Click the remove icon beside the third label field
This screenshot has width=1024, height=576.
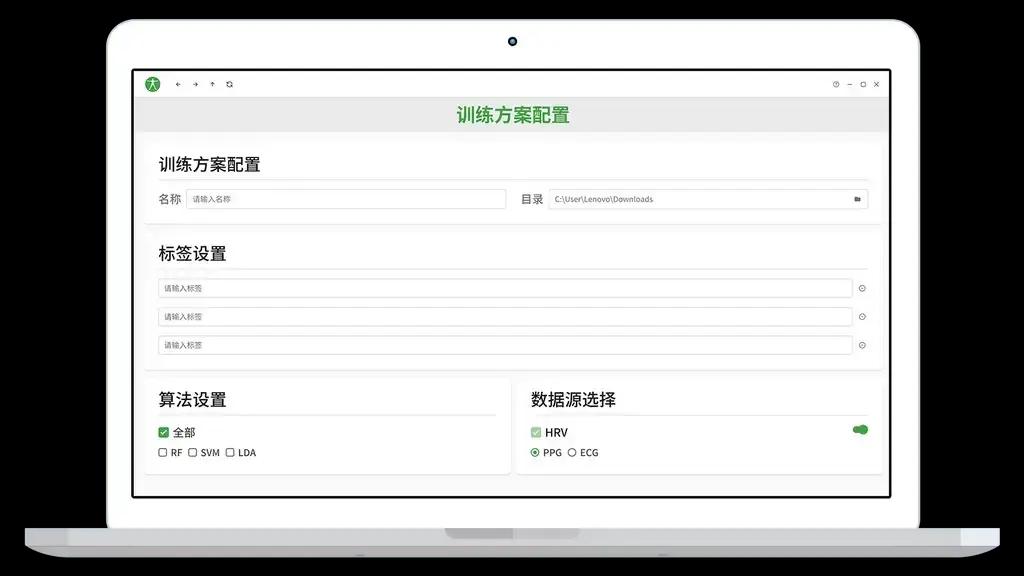pos(862,345)
